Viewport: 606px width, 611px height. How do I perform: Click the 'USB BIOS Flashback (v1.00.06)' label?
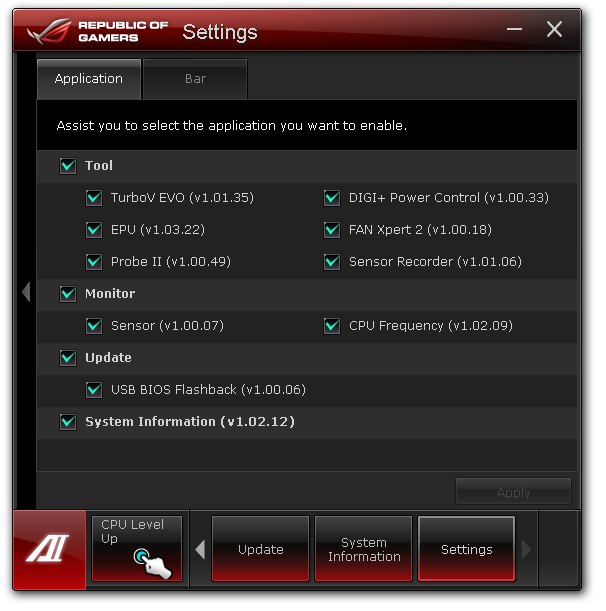pos(208,390)
